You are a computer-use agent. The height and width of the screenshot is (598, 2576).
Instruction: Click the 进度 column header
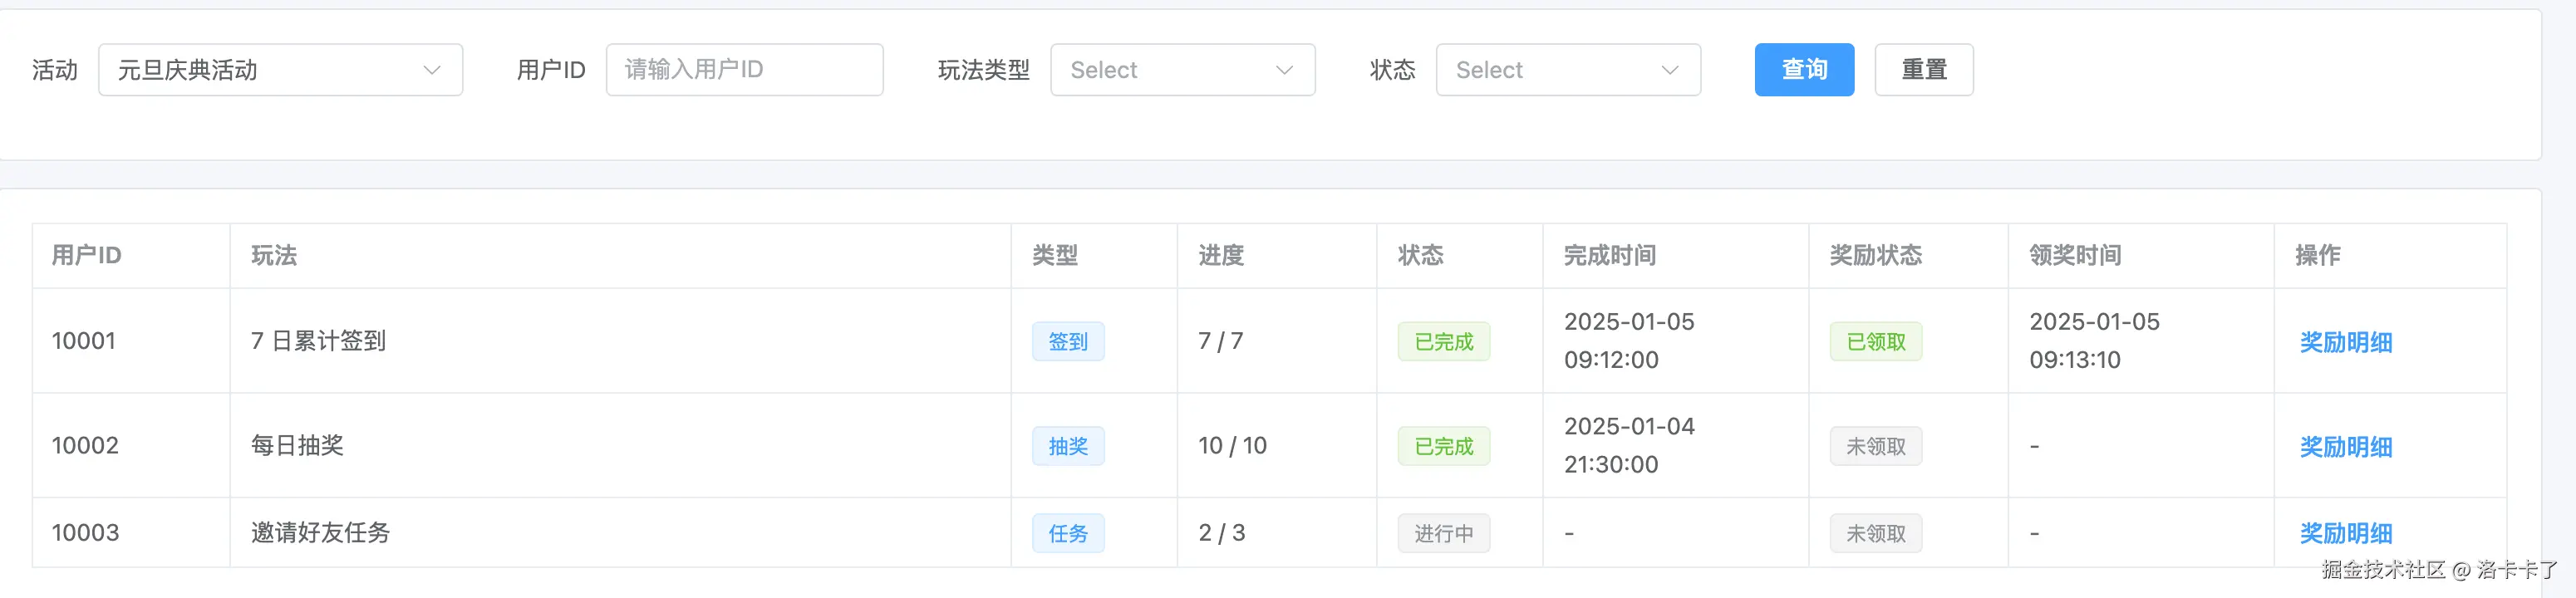pyautogui.click(x=1221, y=256)
